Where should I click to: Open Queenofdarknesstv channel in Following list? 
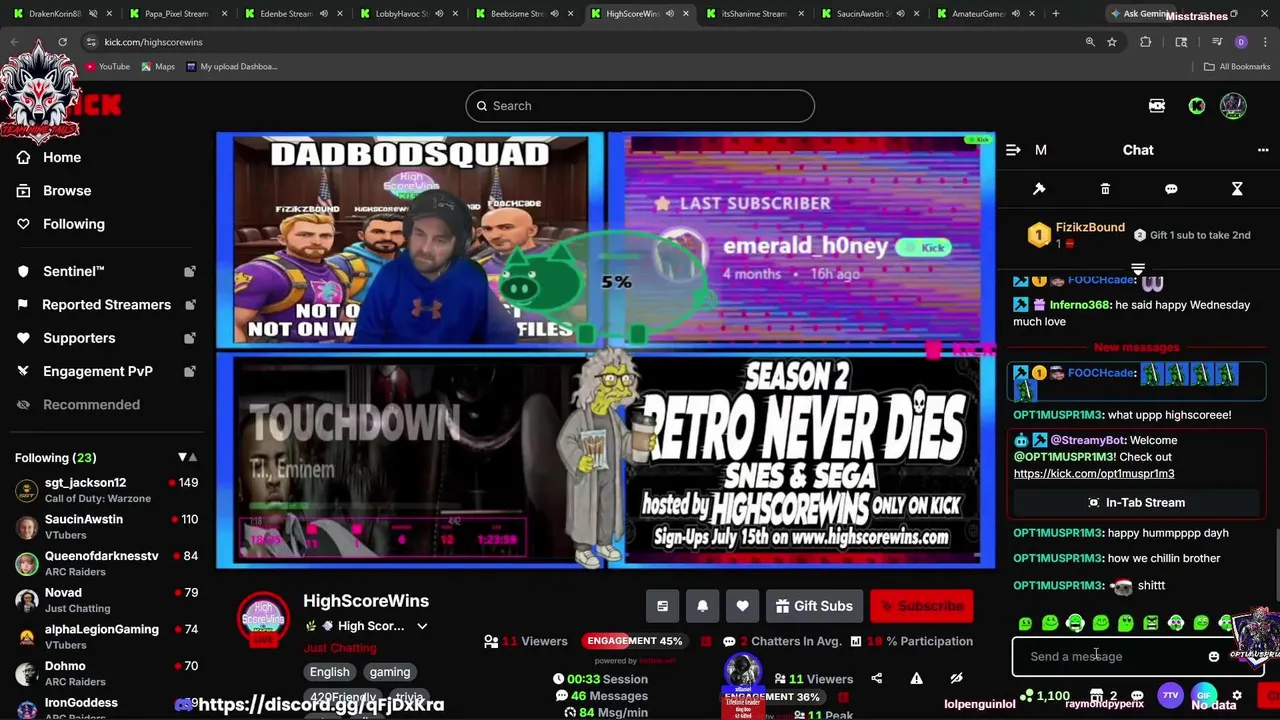coord(106,563)
